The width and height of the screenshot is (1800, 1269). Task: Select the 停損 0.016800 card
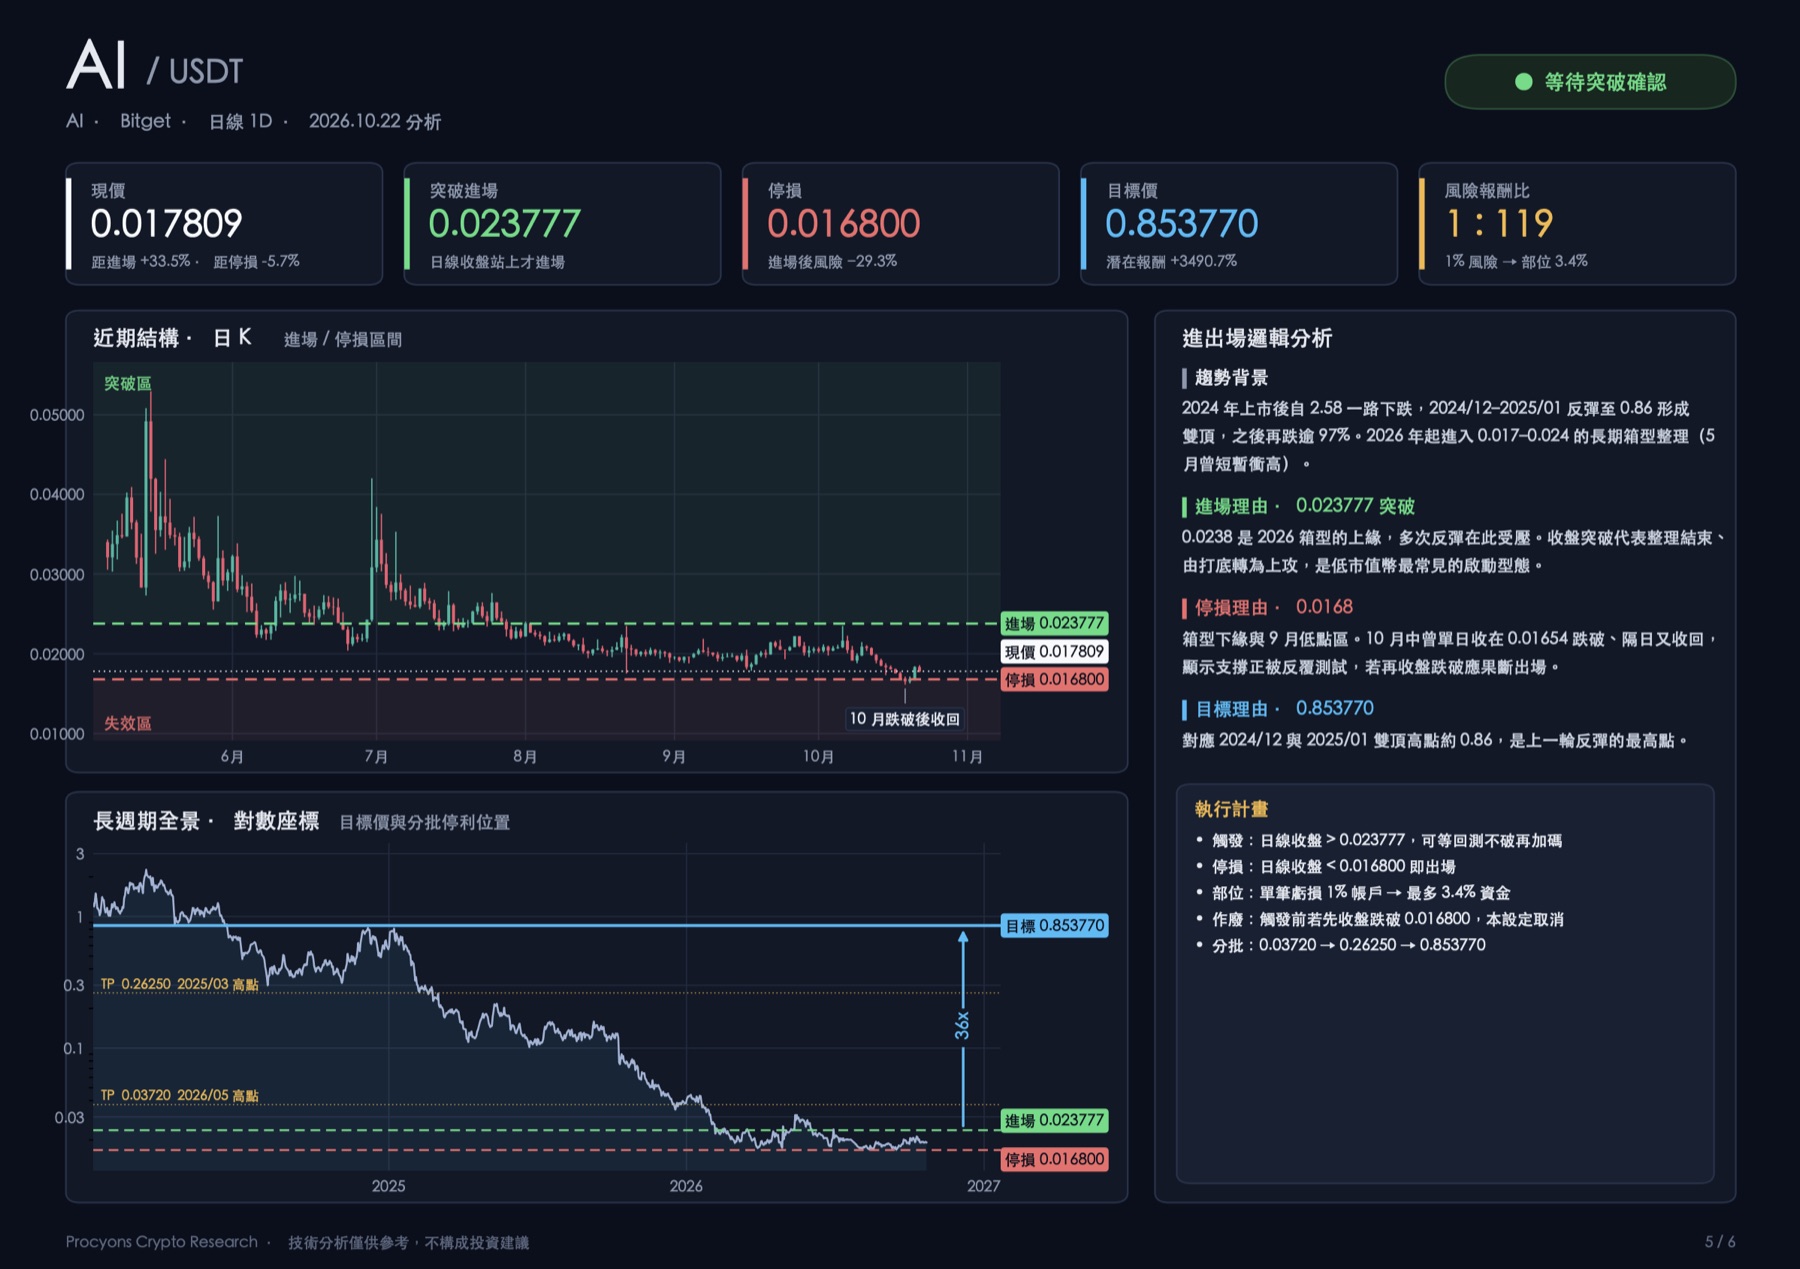pos(900,224)
